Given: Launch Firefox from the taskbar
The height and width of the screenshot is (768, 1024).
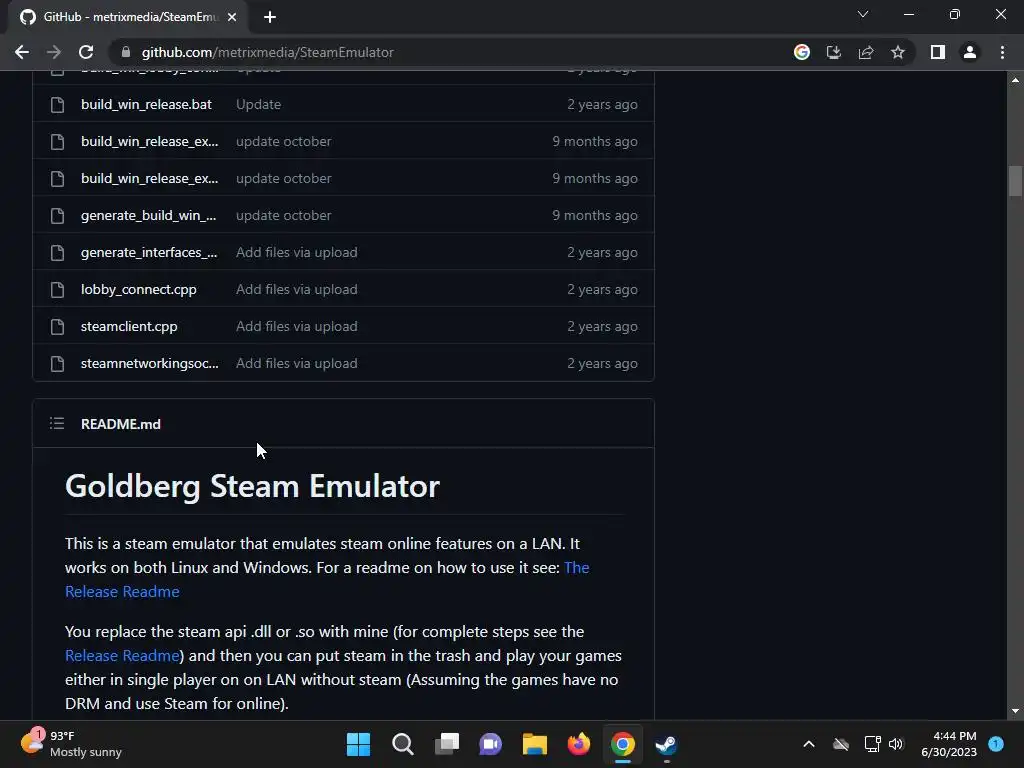Looking at the screenshot, I should click(579, 744).
